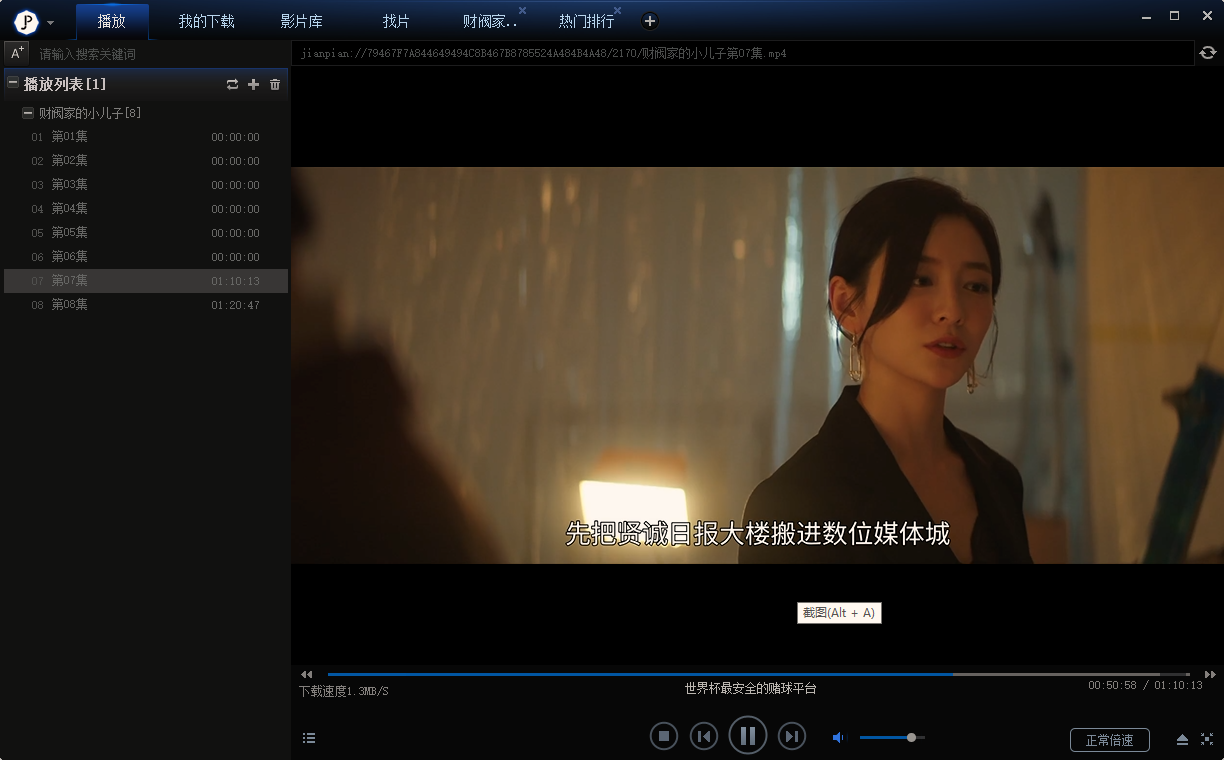This screenshot has height=760, width=1224.
Task: Skip to the next episode
Action: pos(791,737)
